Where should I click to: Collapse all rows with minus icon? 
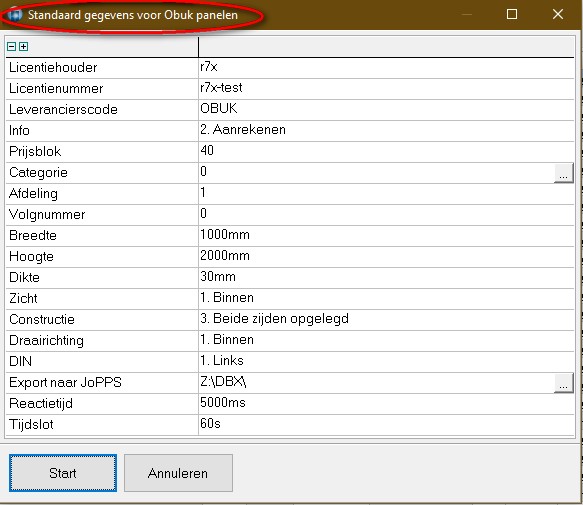pos(12,46)
